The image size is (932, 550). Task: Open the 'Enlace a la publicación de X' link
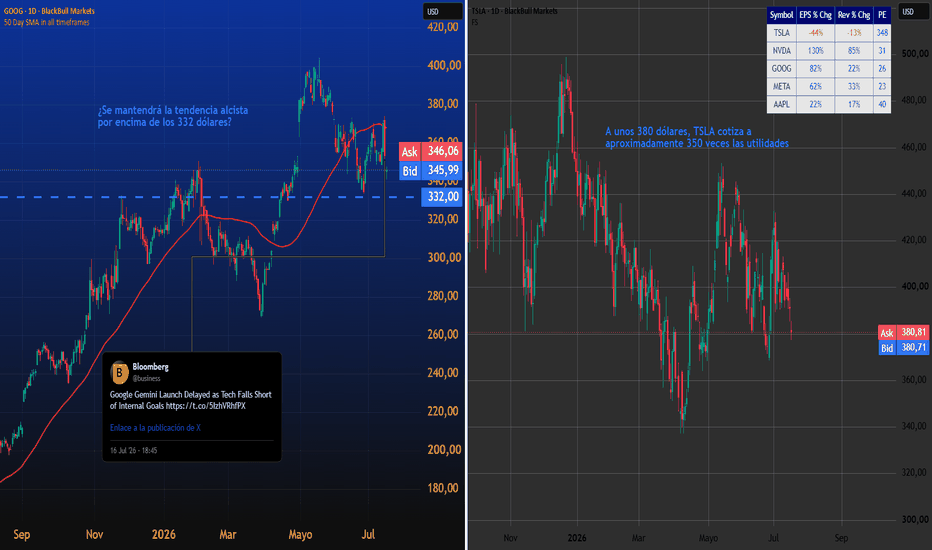coord(155,428)
